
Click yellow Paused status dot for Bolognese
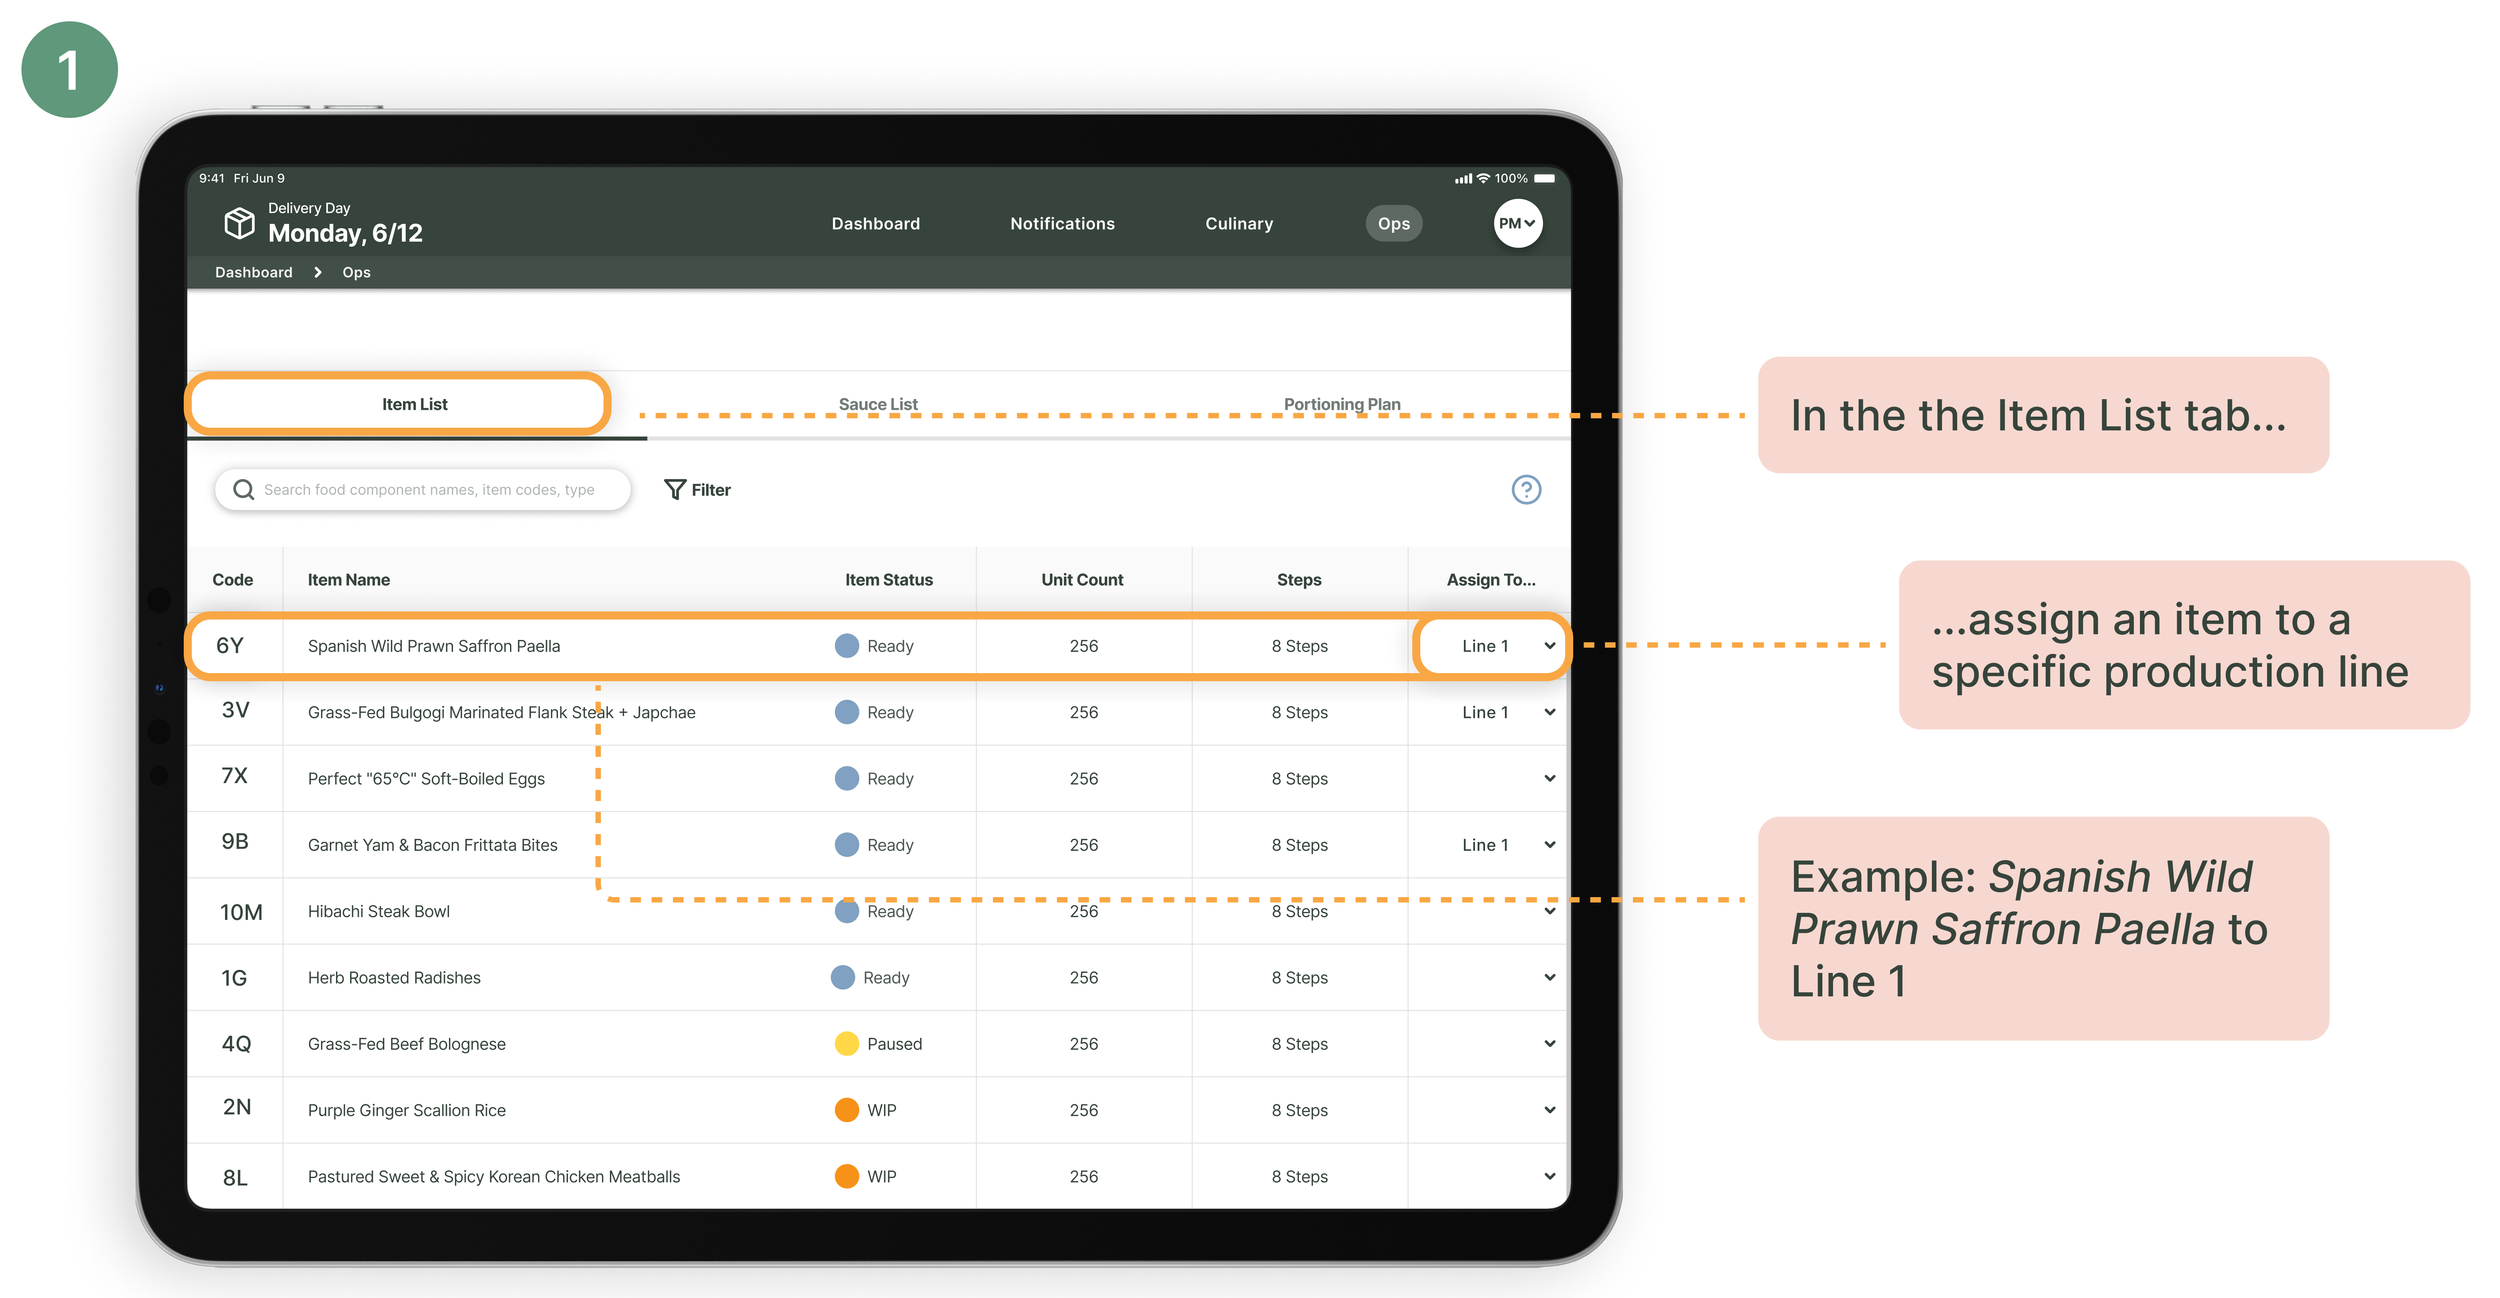click(x=846, y=1043)
